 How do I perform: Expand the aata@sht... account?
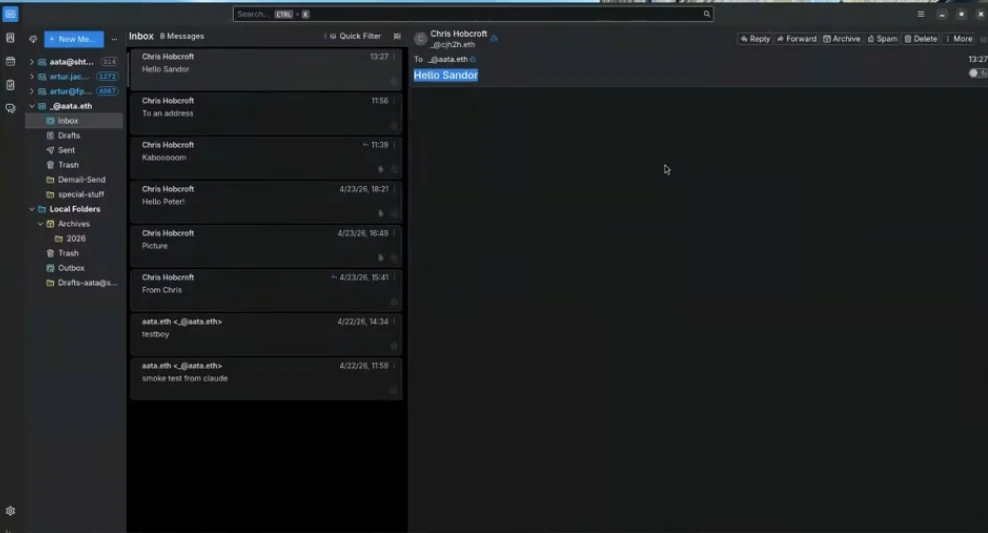point(32,62)
